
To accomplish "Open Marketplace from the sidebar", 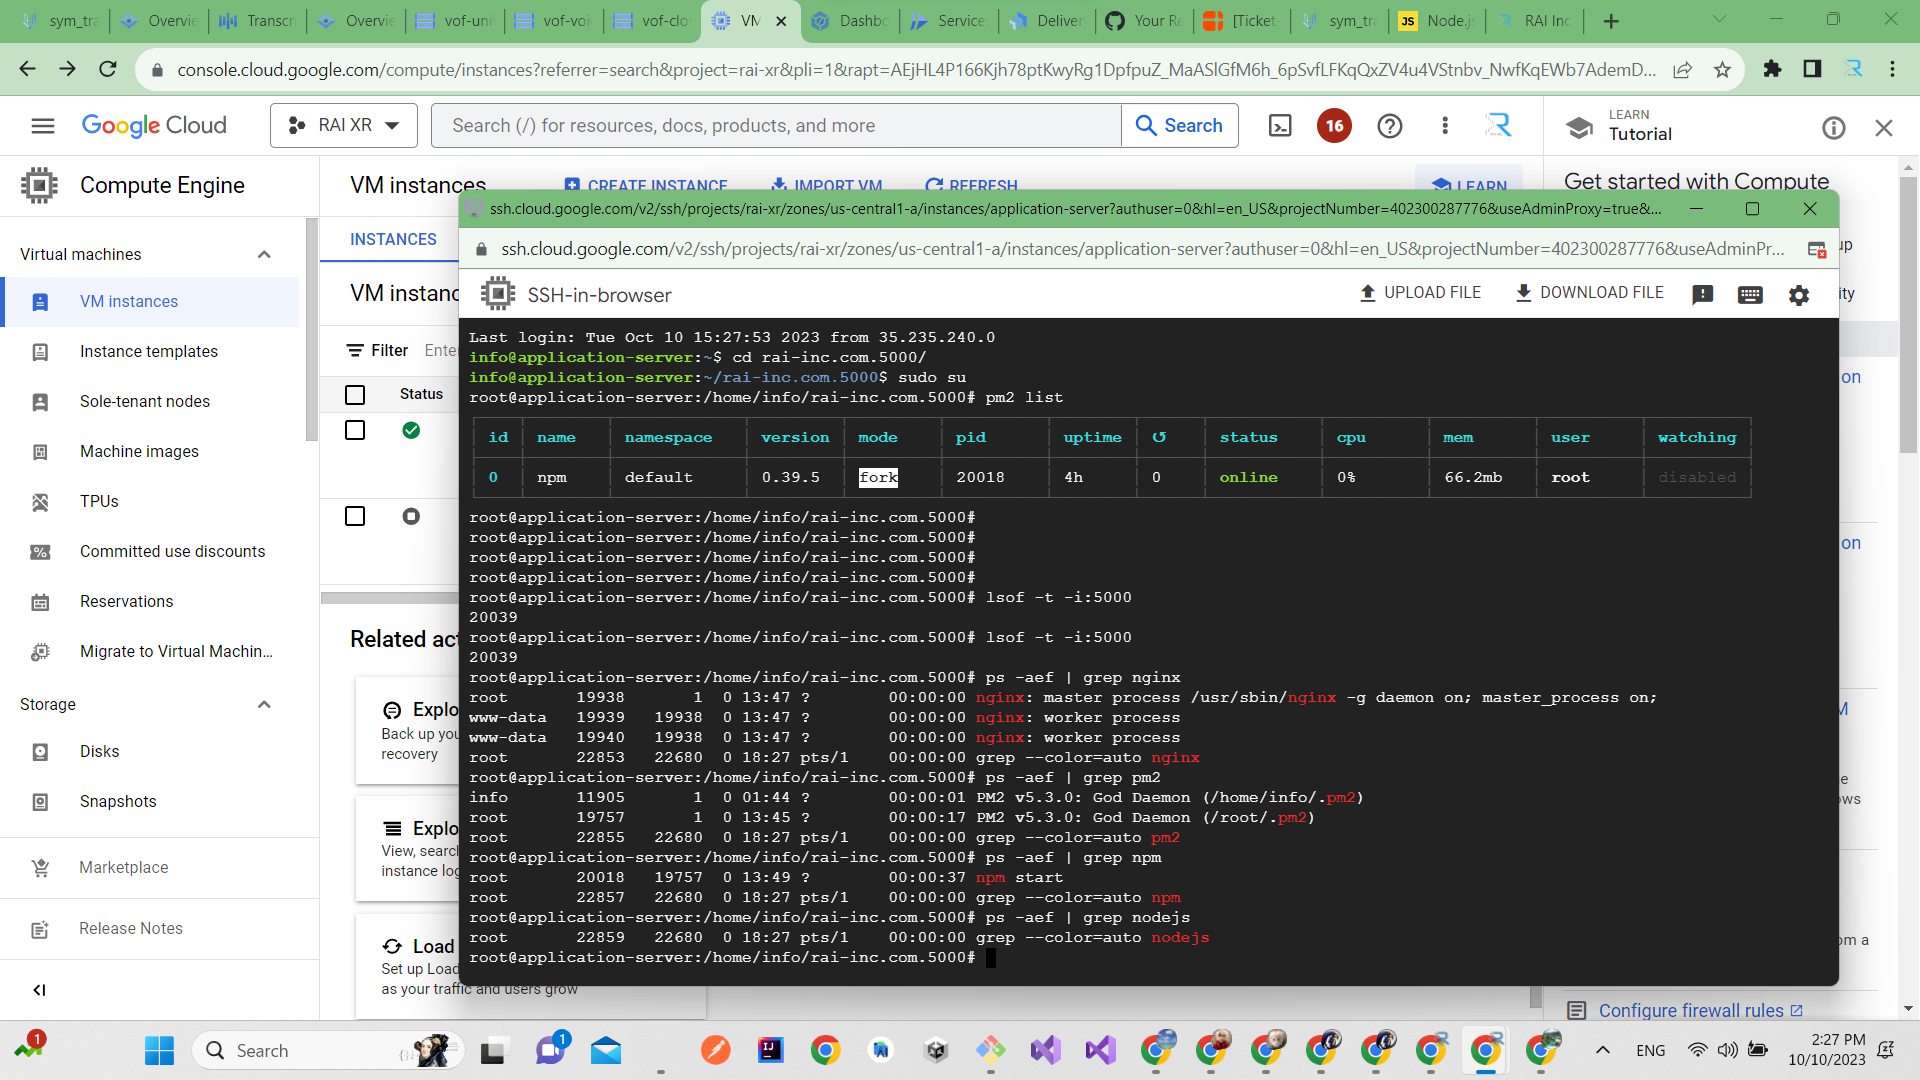I will (x=123, y=867).
